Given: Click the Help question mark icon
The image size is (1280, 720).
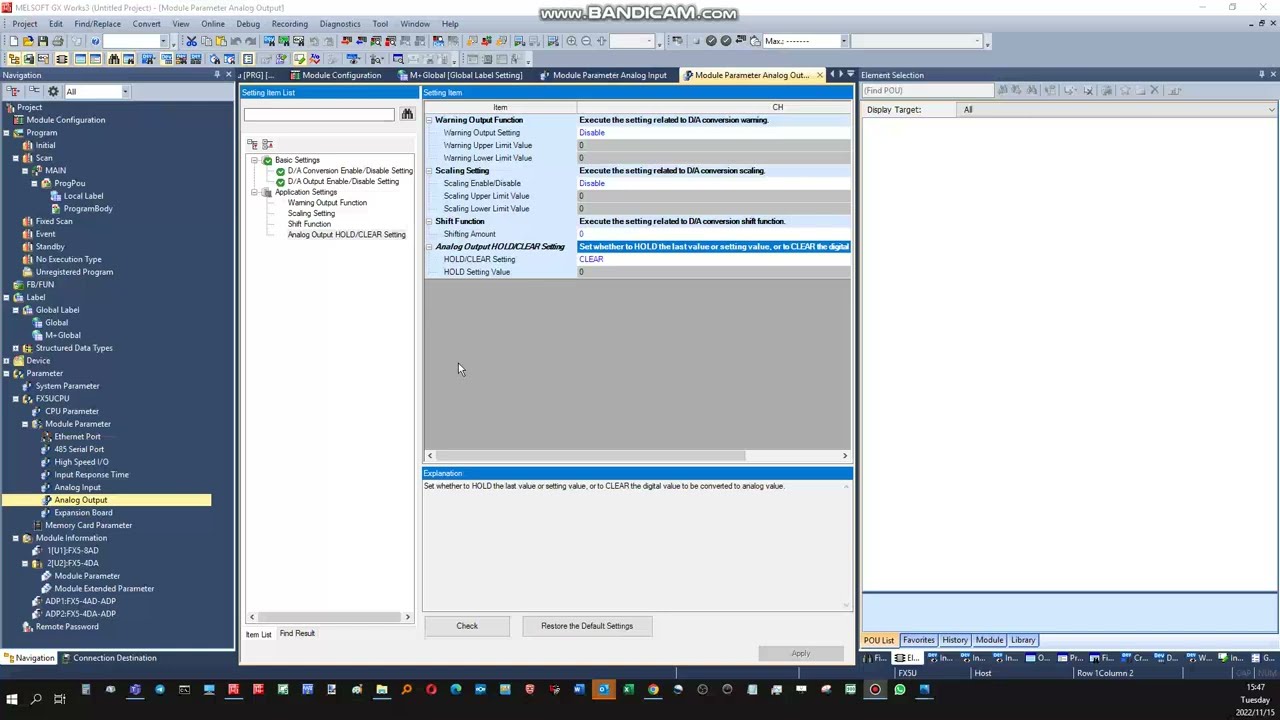Looking at the screenshot, I should click(x=95, y=41).
